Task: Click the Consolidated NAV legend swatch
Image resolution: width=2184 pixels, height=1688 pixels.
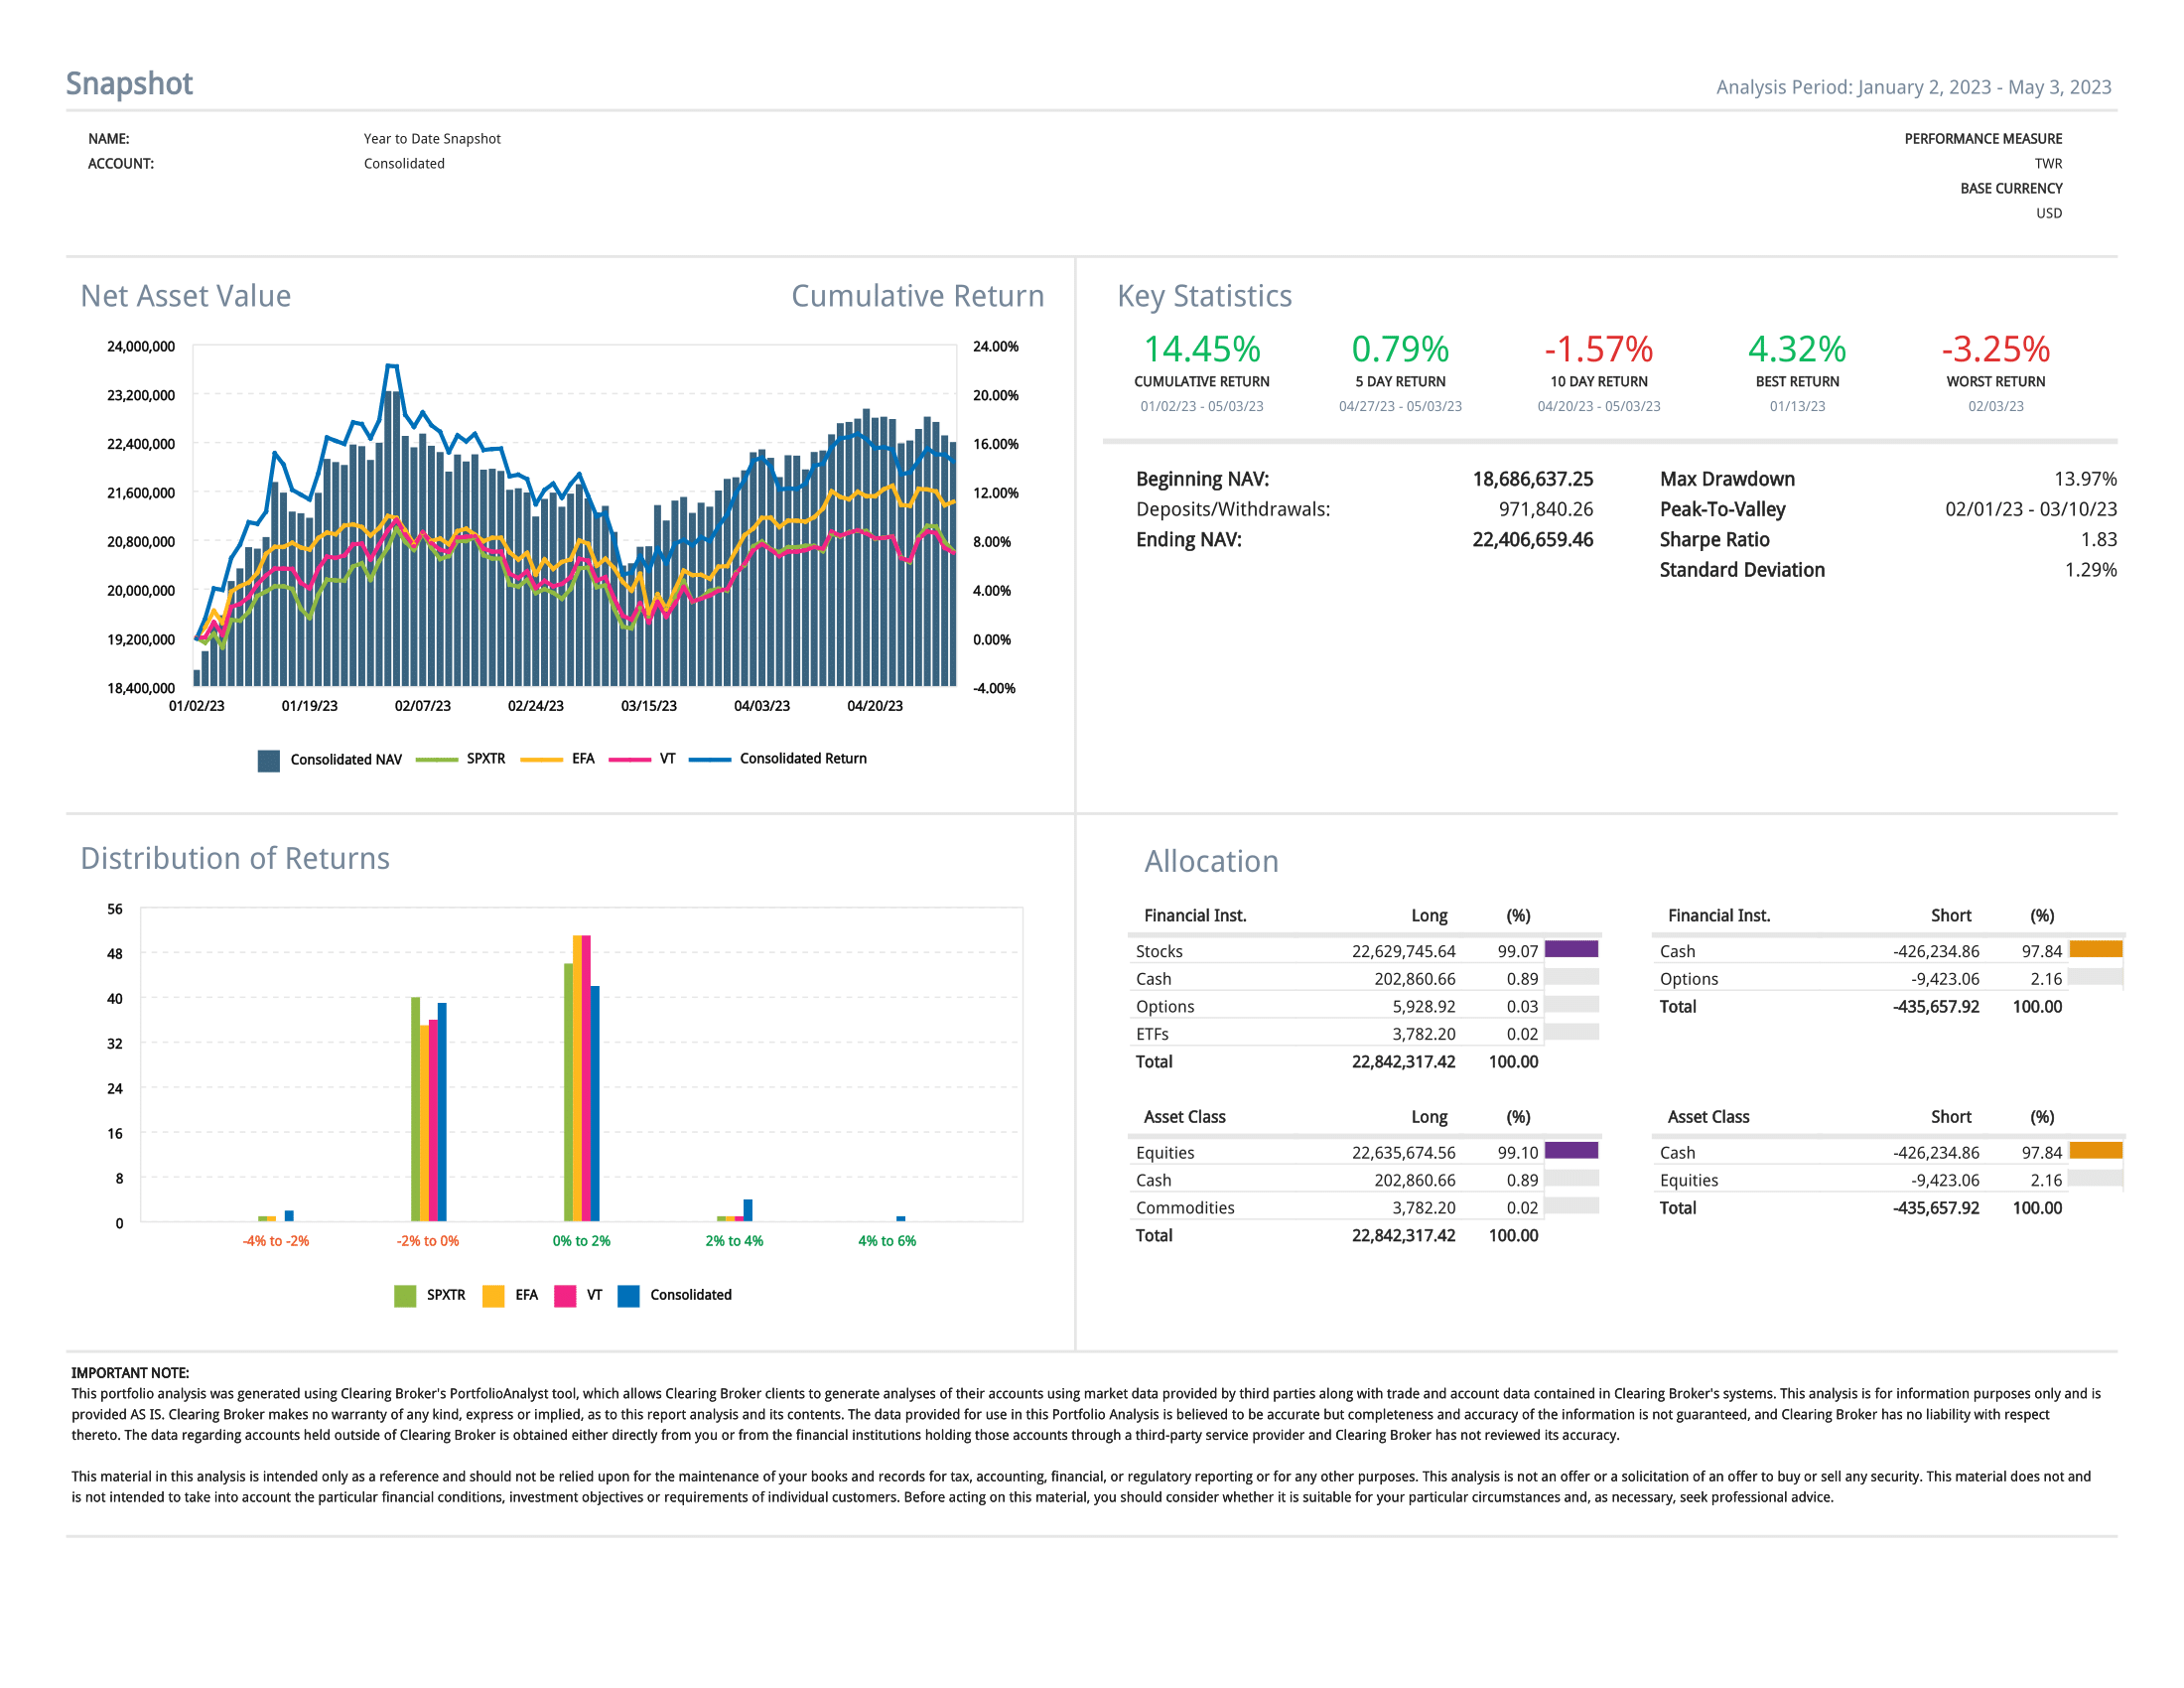Action: [268, 760]
